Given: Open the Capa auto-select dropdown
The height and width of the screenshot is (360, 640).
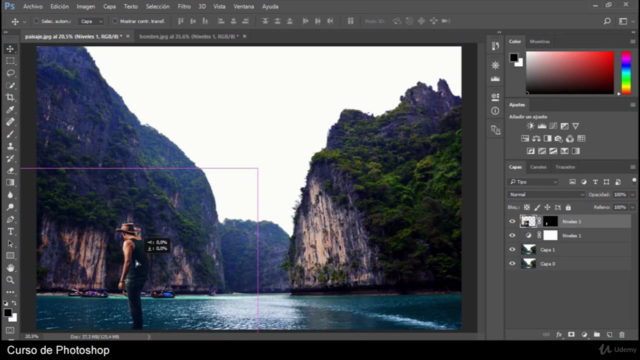Looking at the screenshot, I should coord(91,21).
